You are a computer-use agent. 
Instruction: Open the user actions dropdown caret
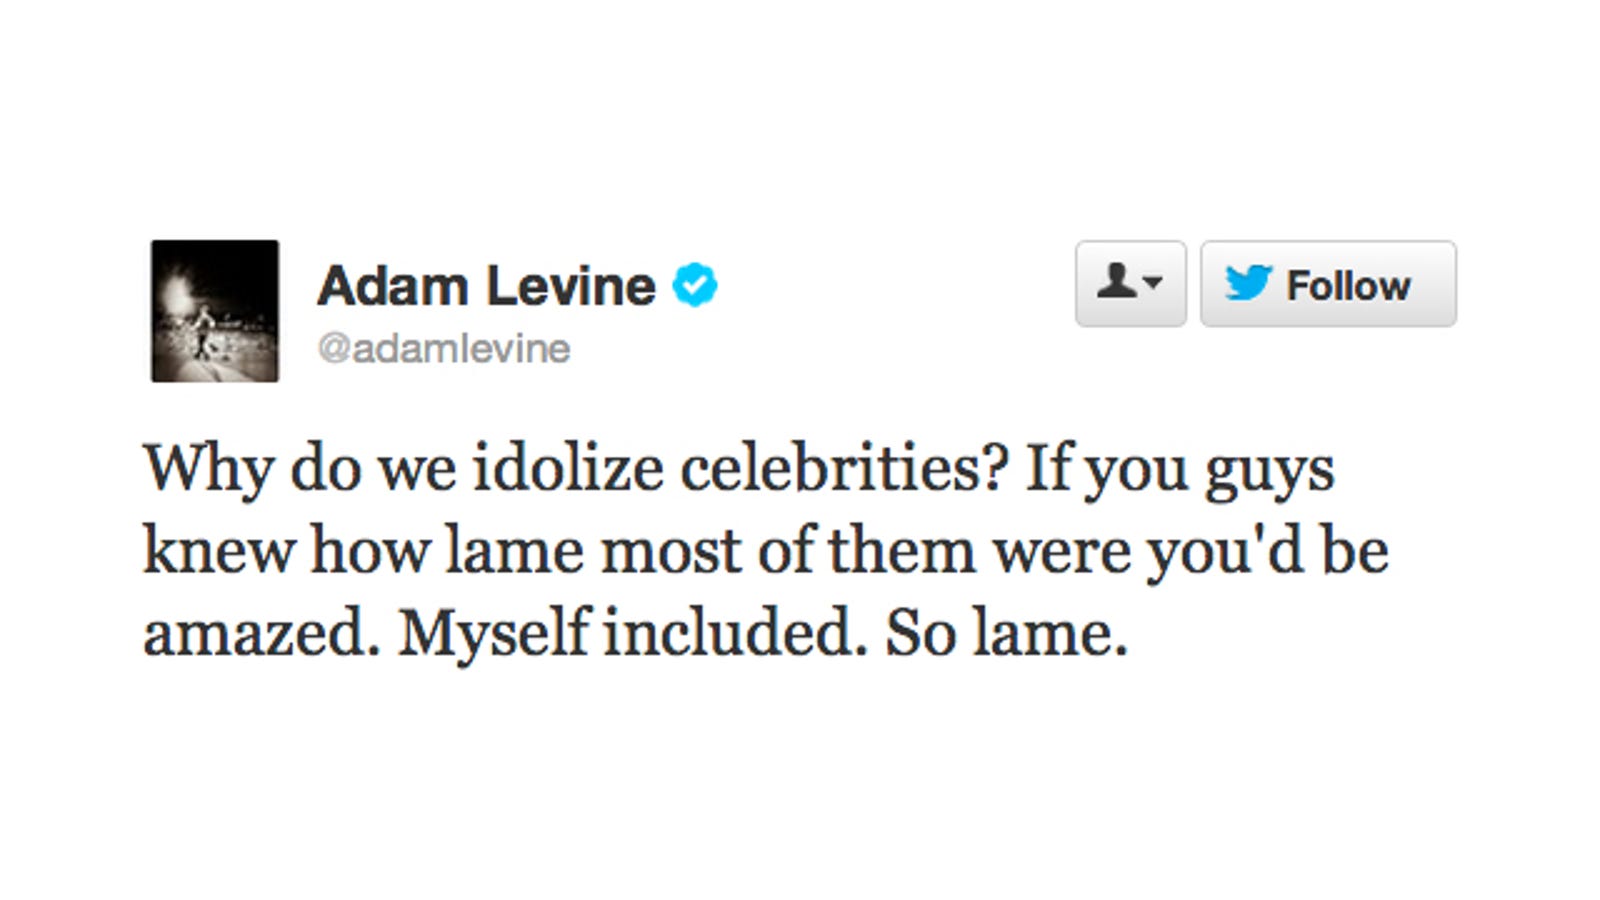[x=1152, y=284]
